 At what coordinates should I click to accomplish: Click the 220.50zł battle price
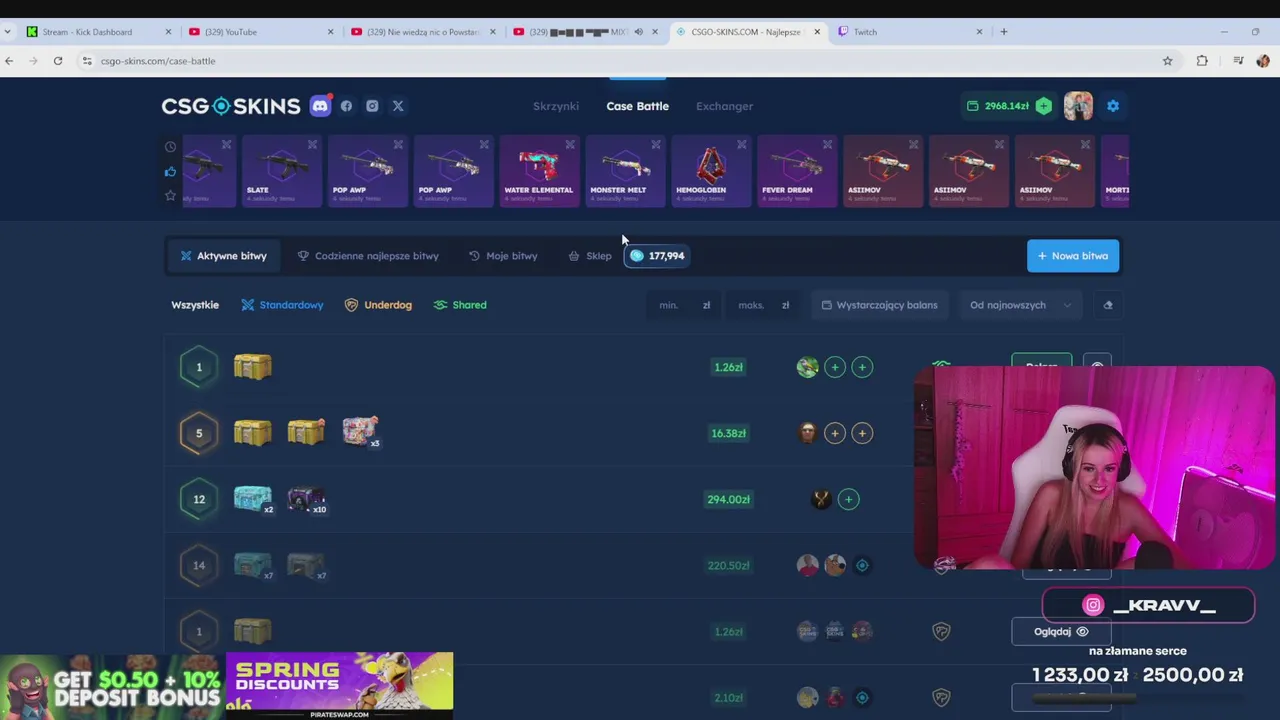click(x=728, y=565)
